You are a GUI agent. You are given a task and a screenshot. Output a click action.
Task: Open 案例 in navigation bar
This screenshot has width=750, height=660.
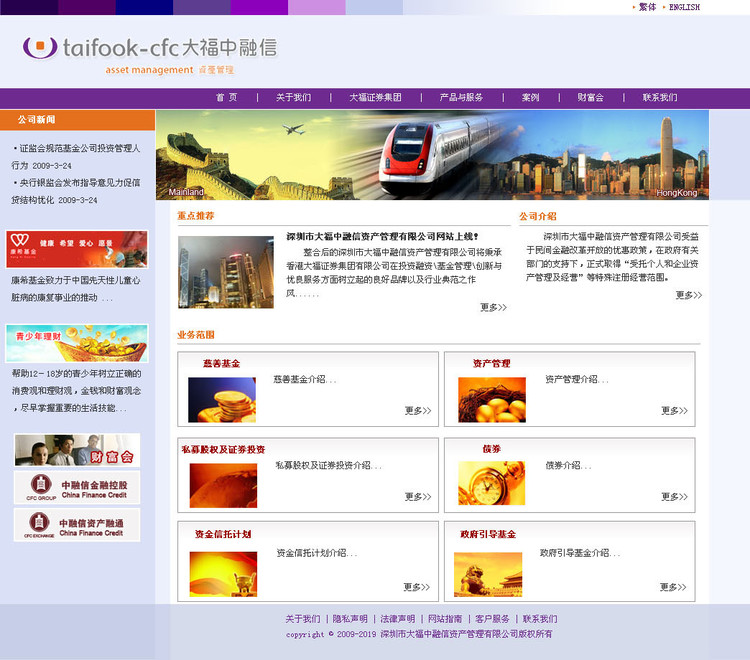530,98
